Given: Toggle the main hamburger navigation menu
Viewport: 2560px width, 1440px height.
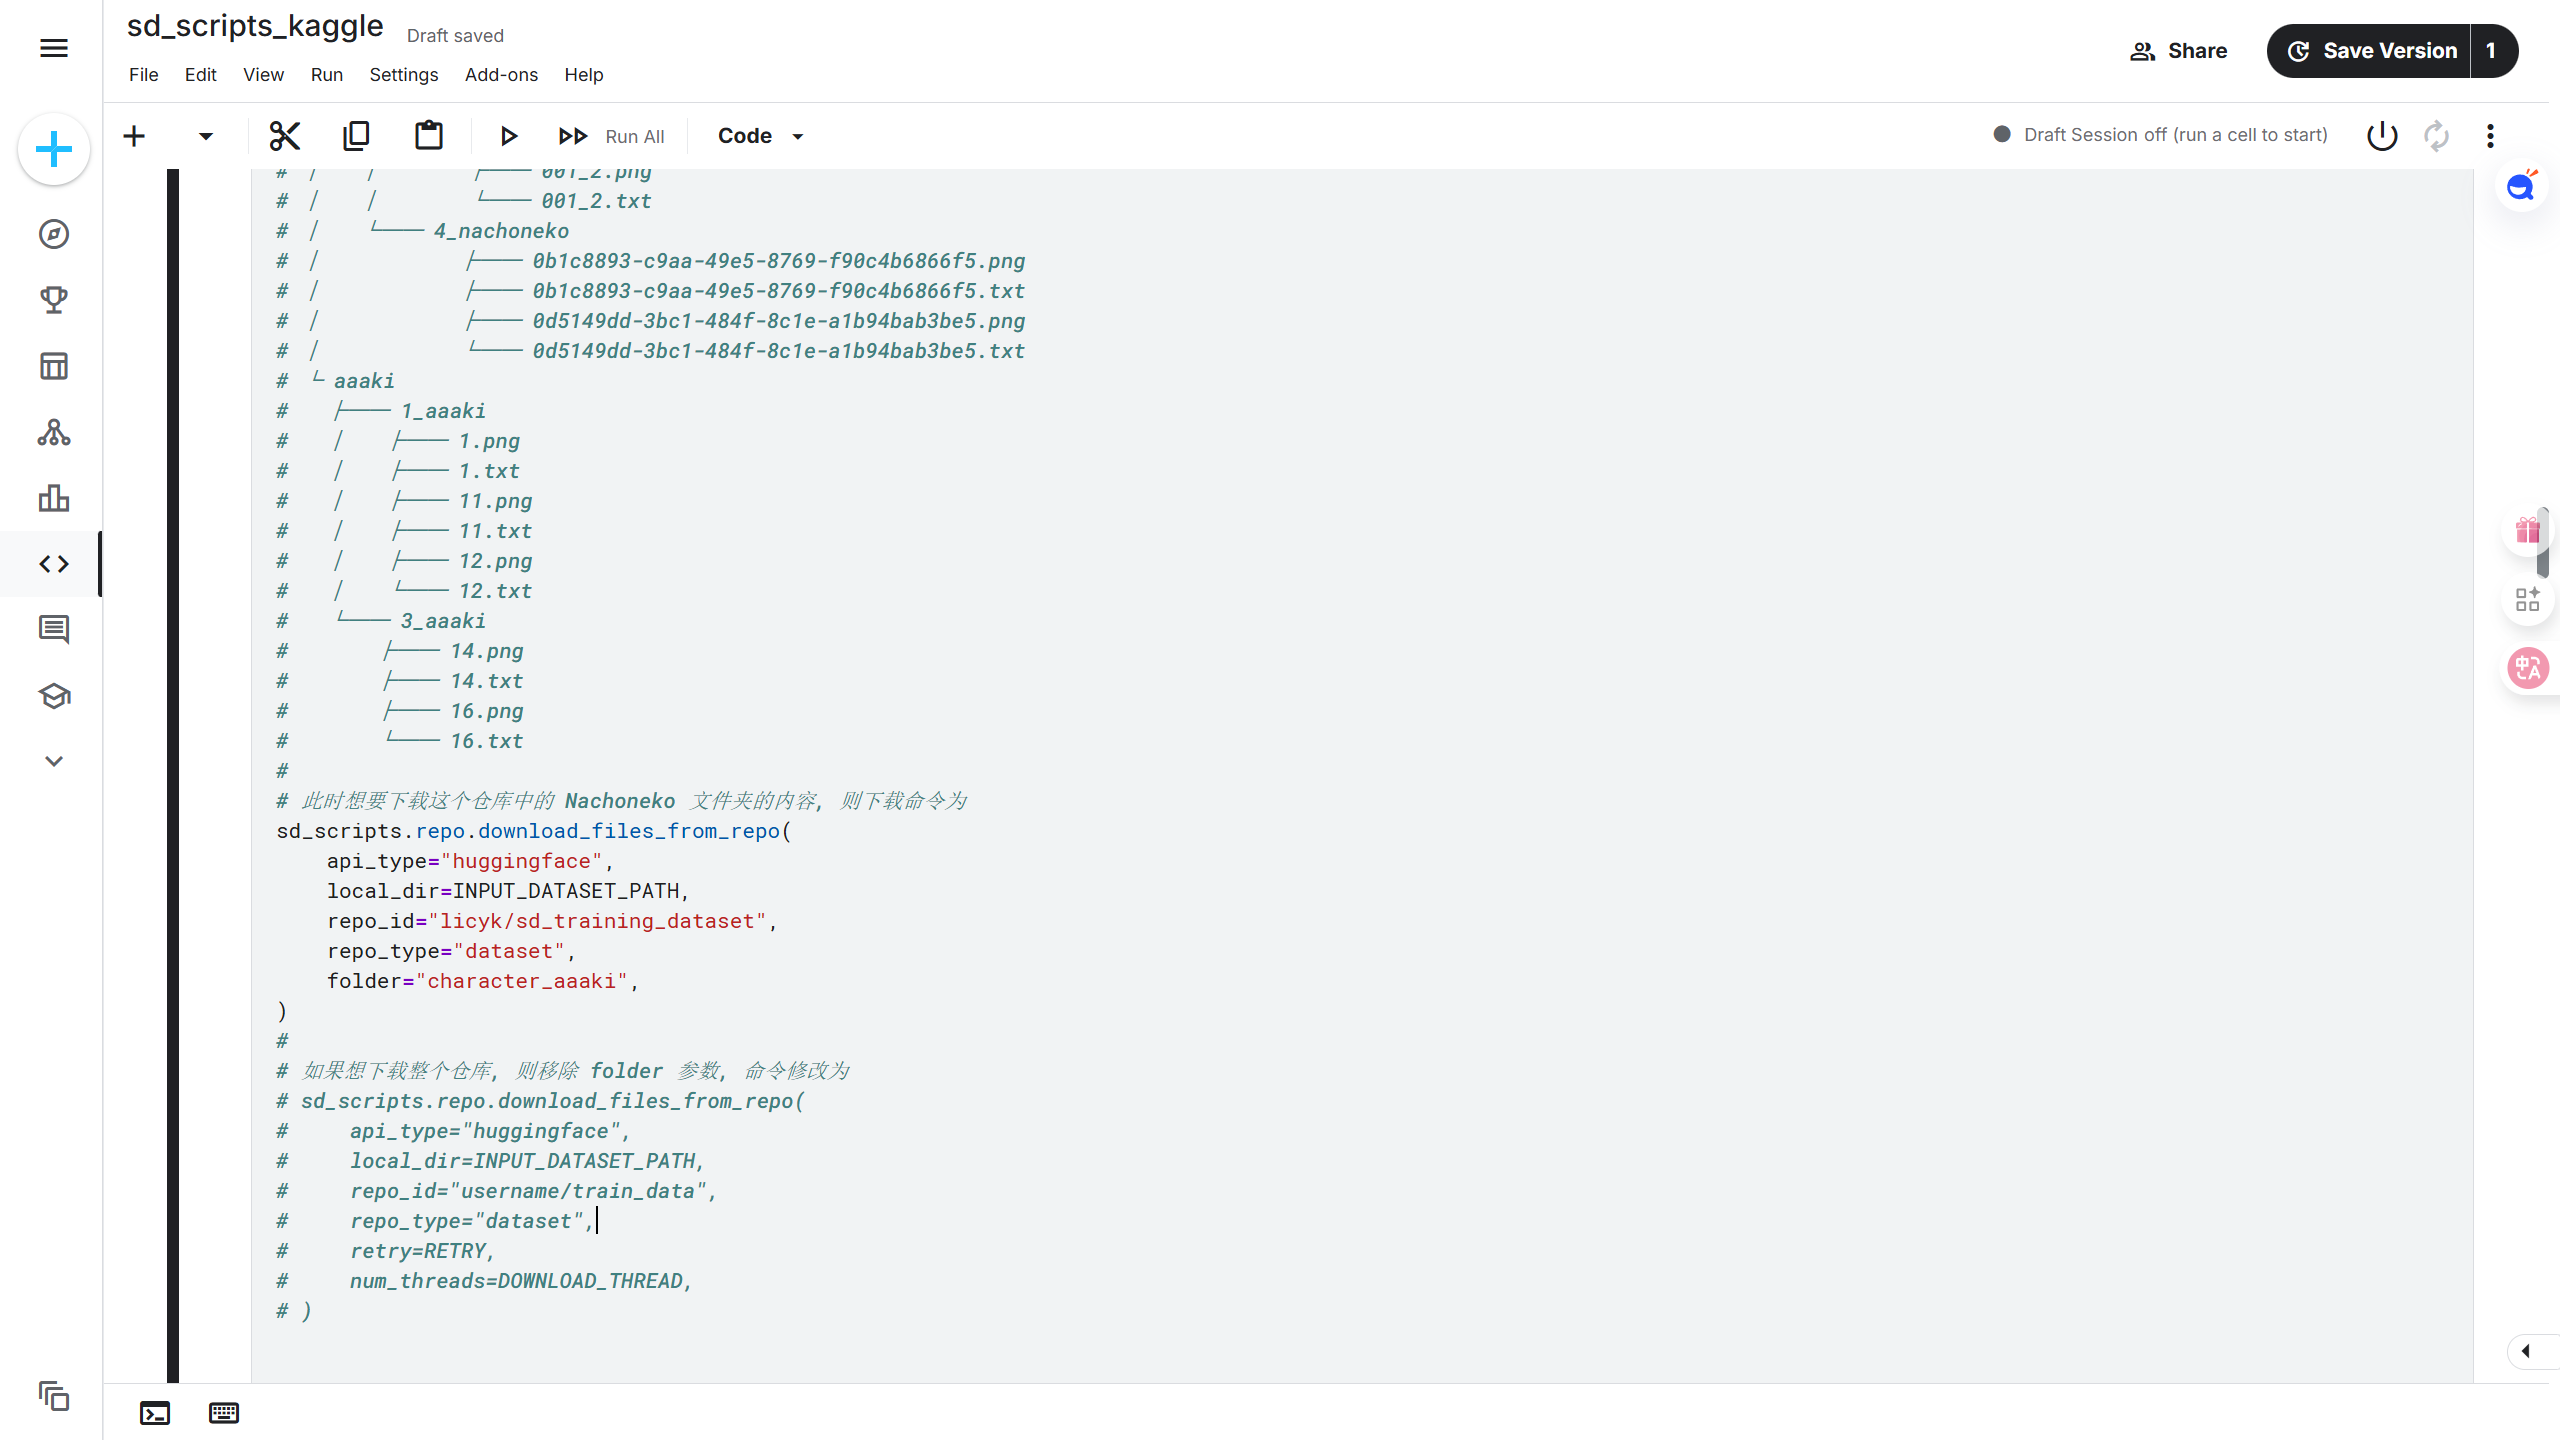Looking at the screenshot, I should (54, 48).
